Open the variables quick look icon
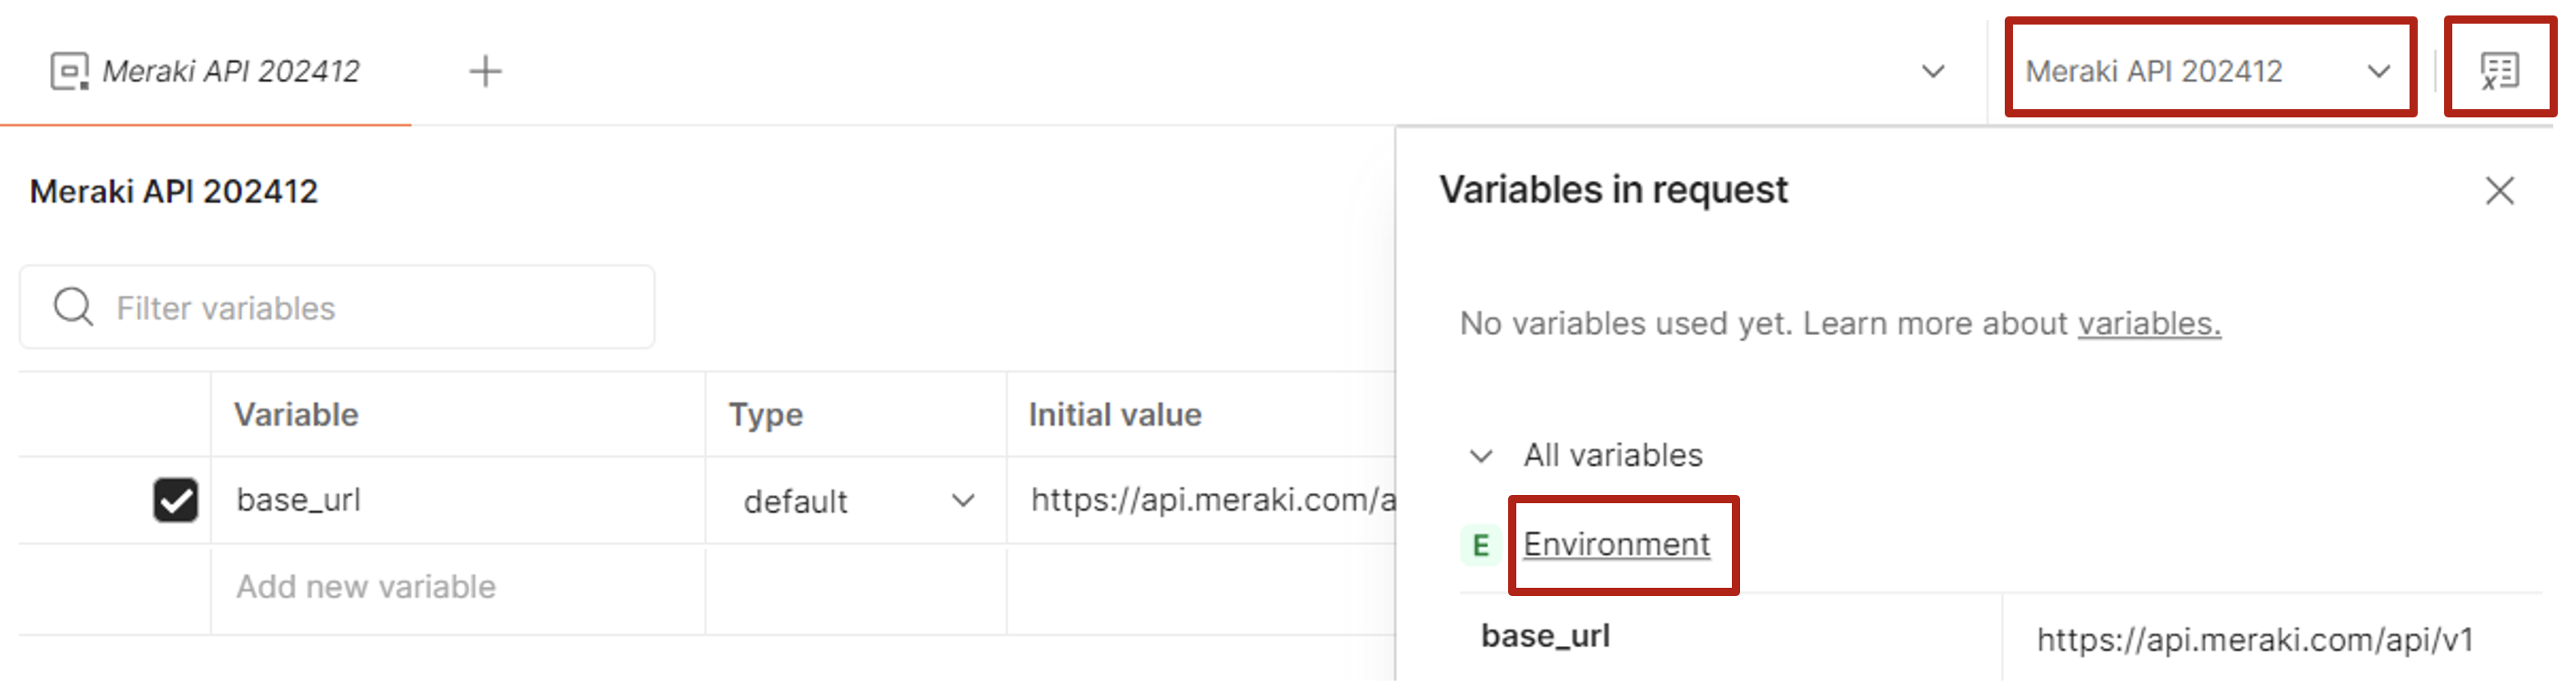This screenshot has width=2576, height=697. (x=2499, y=72)
